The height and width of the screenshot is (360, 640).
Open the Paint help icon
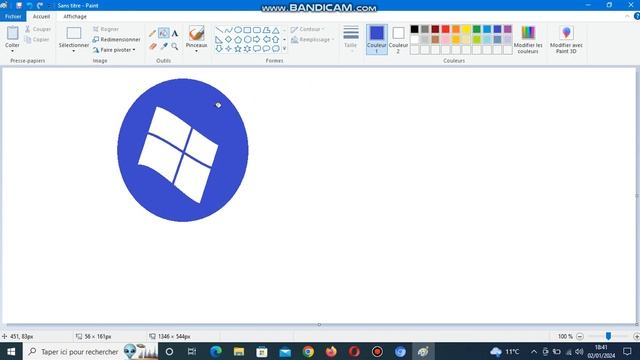click(x=636, y=16)
